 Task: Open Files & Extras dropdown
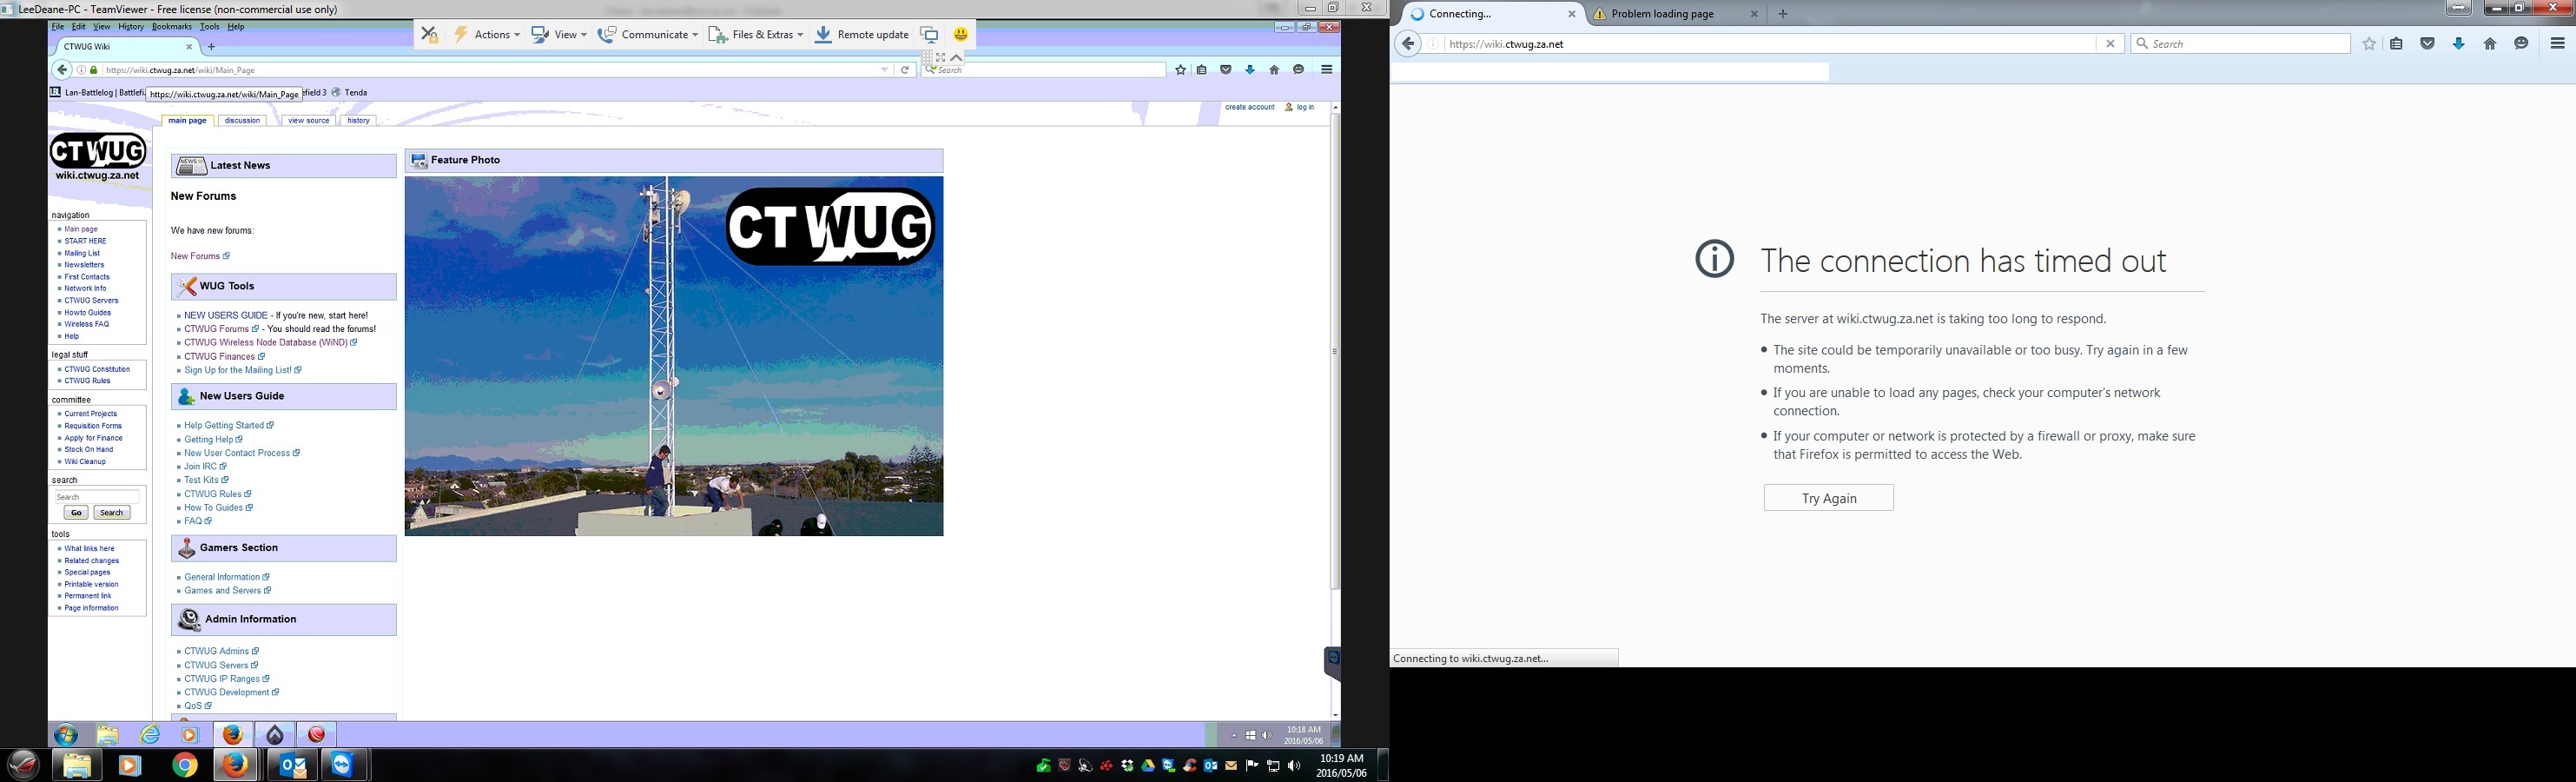tap(755, 35)
